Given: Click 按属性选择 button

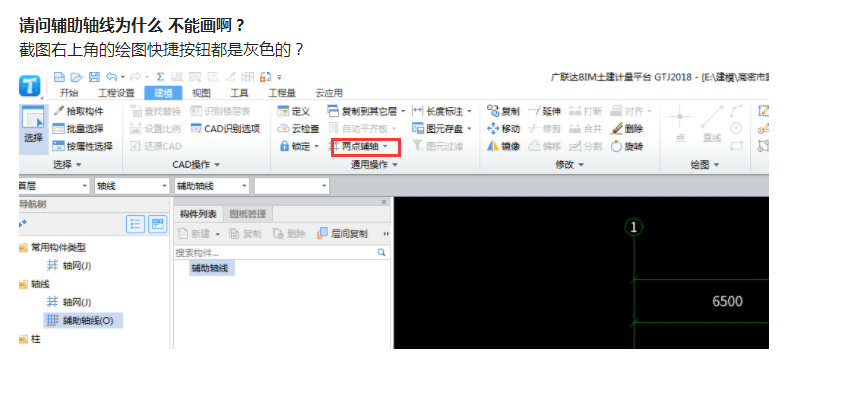Looking at the screenshot, I should [x=83, y=146].
